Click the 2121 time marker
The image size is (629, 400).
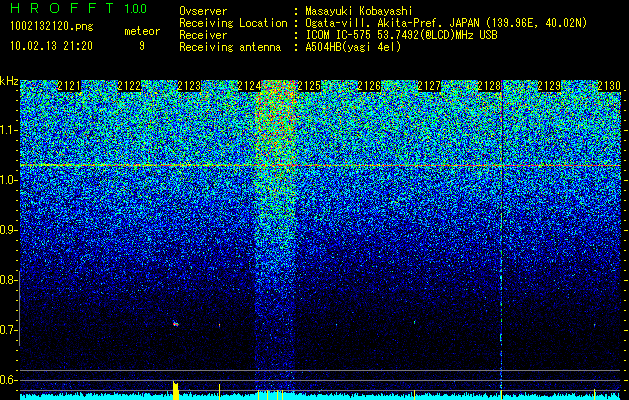tap(69, 86)
